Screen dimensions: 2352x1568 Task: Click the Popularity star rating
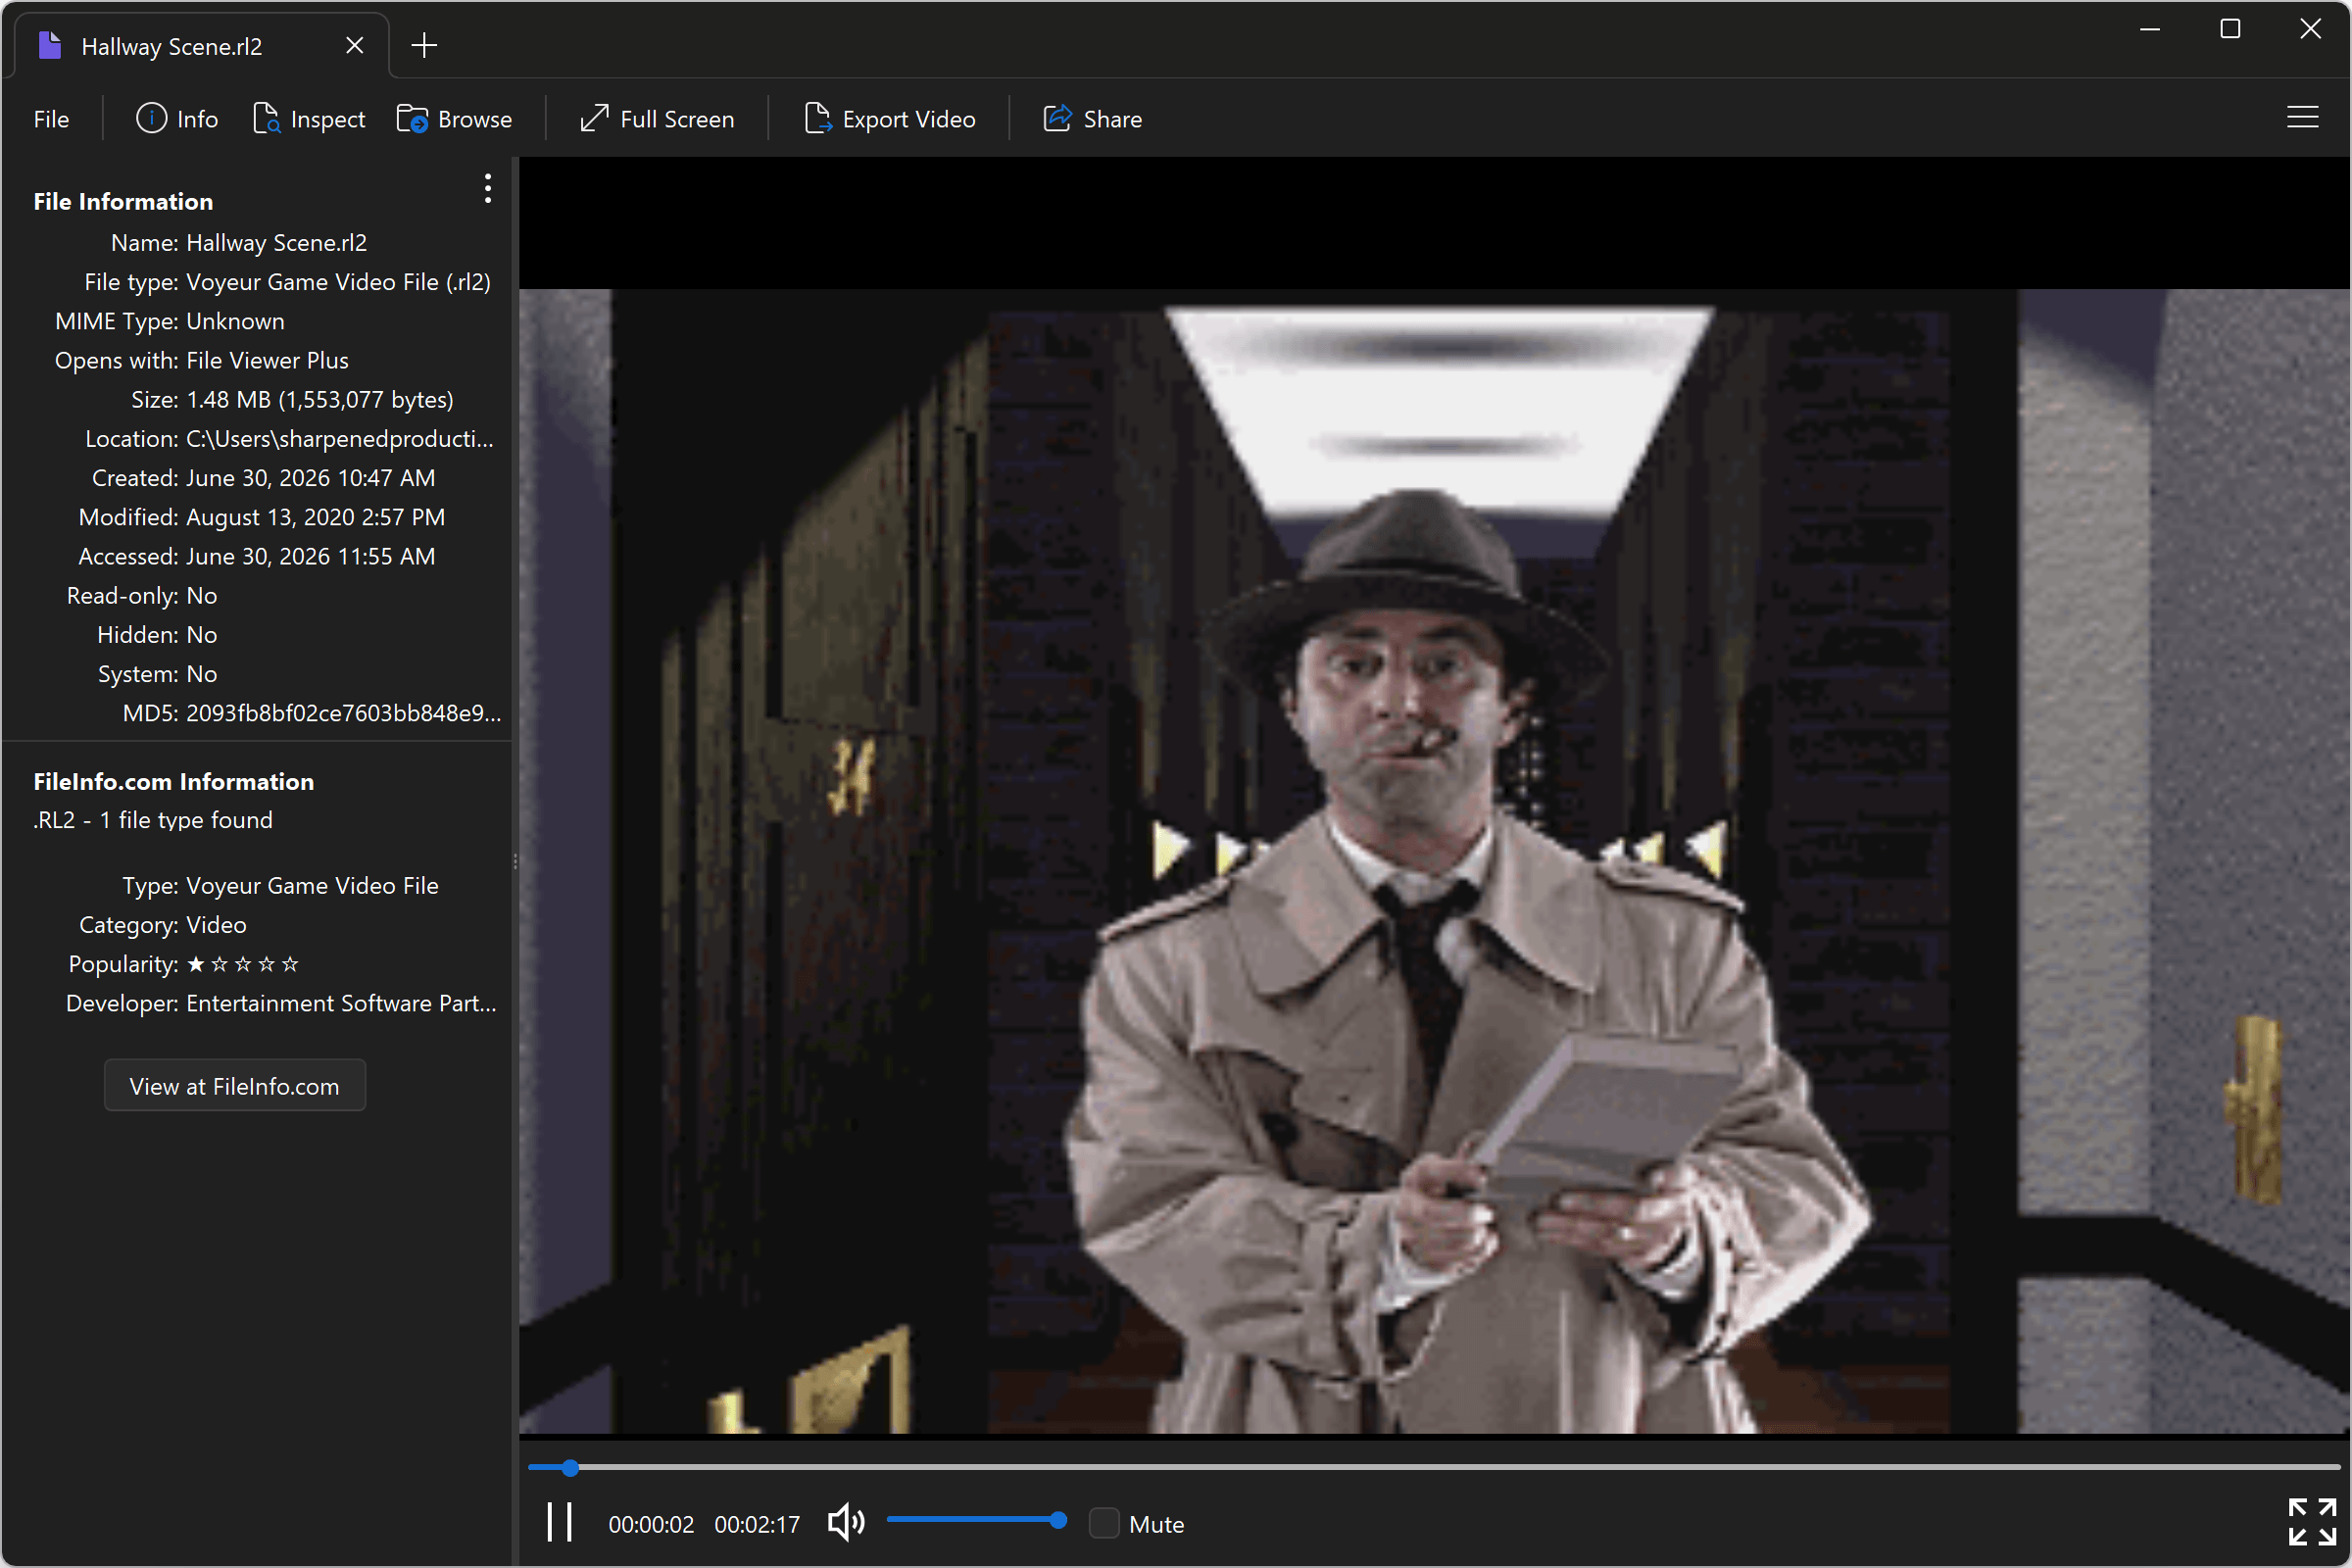(x=243, y=964)
